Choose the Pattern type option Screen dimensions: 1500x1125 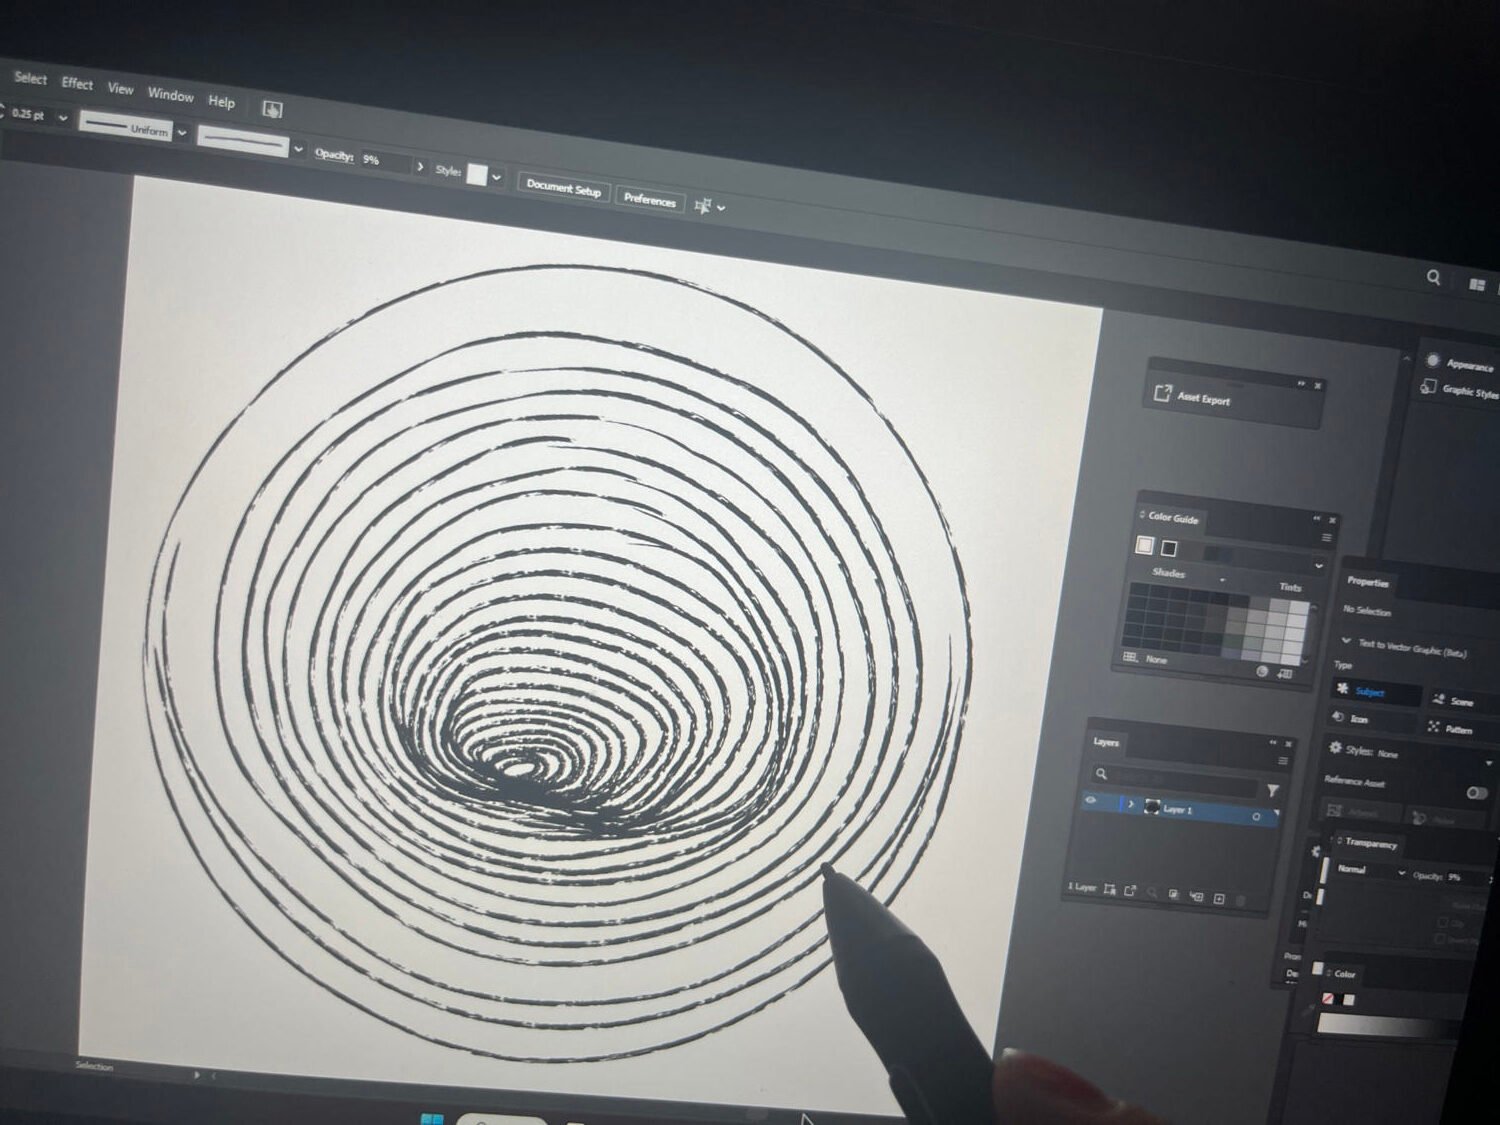(1457, 729)
